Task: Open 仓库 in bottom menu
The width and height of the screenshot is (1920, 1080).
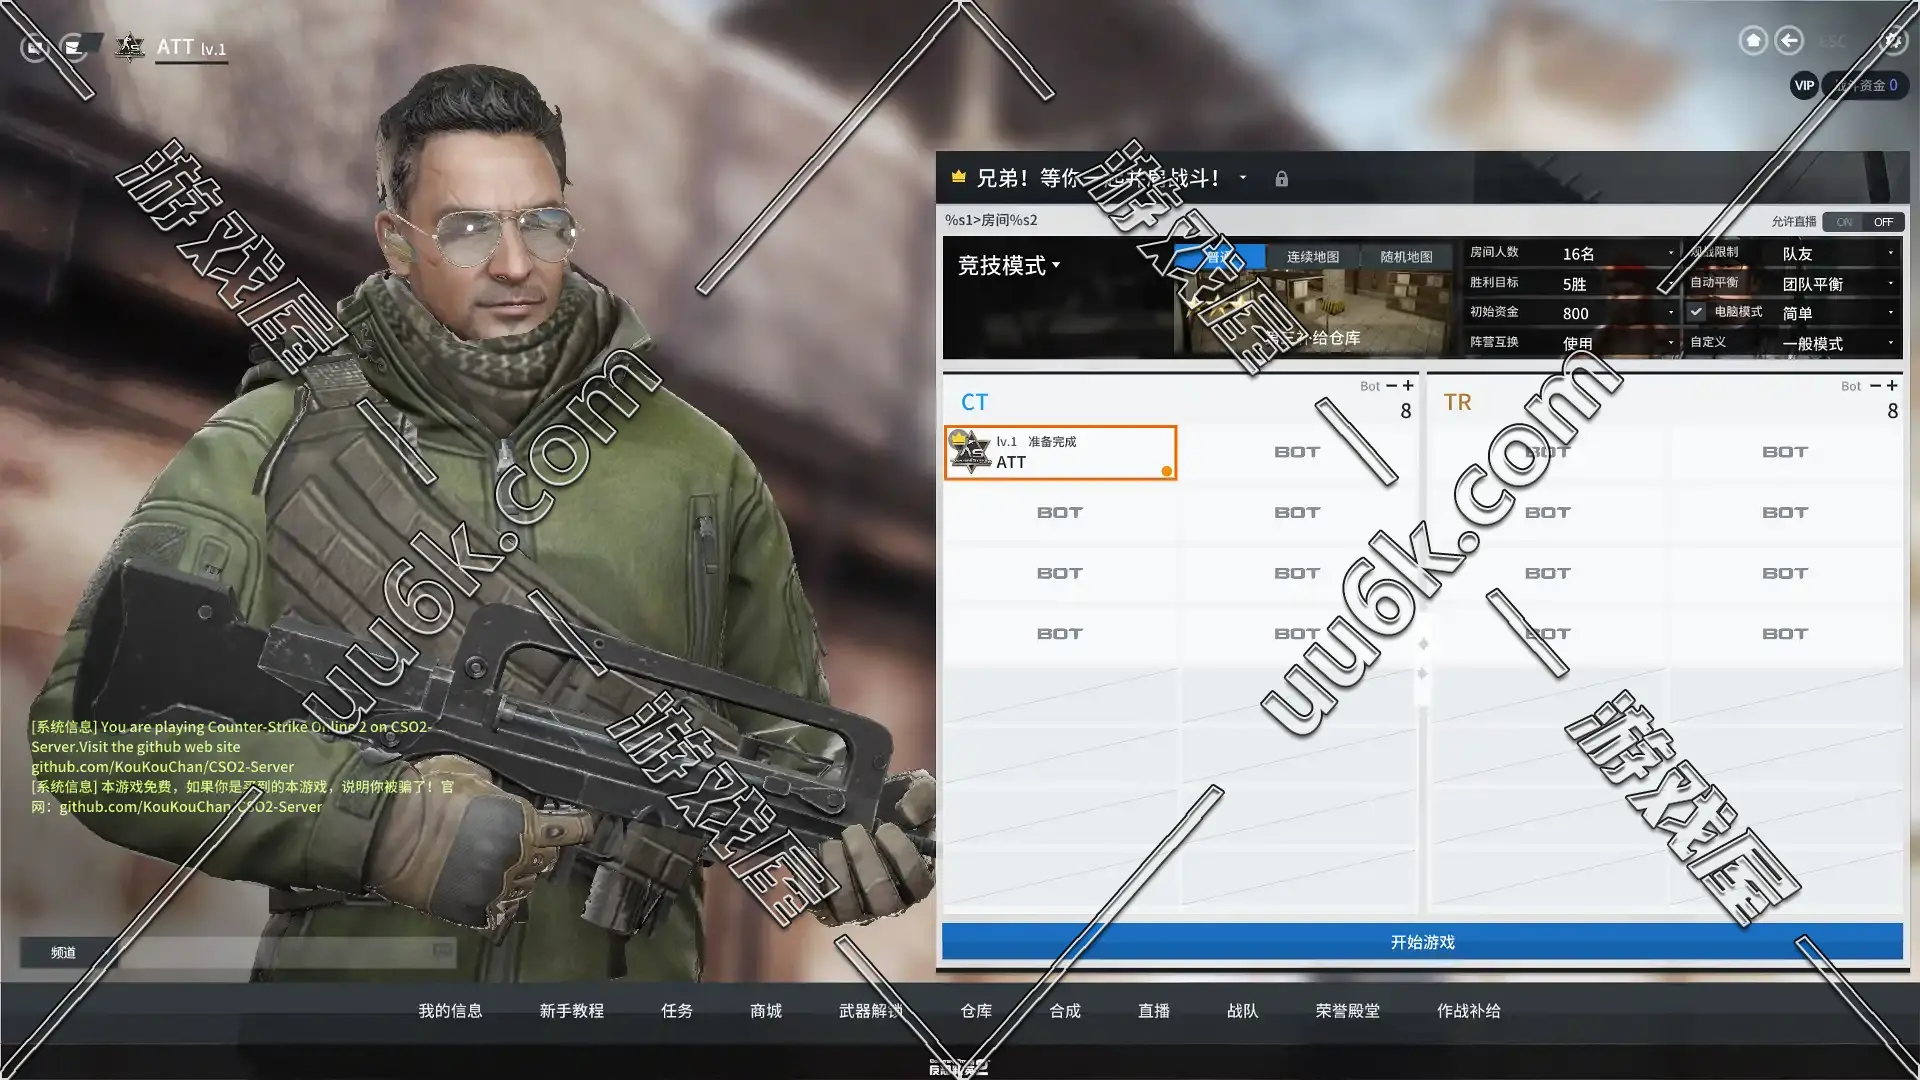Action: [x=976, y=1011]
